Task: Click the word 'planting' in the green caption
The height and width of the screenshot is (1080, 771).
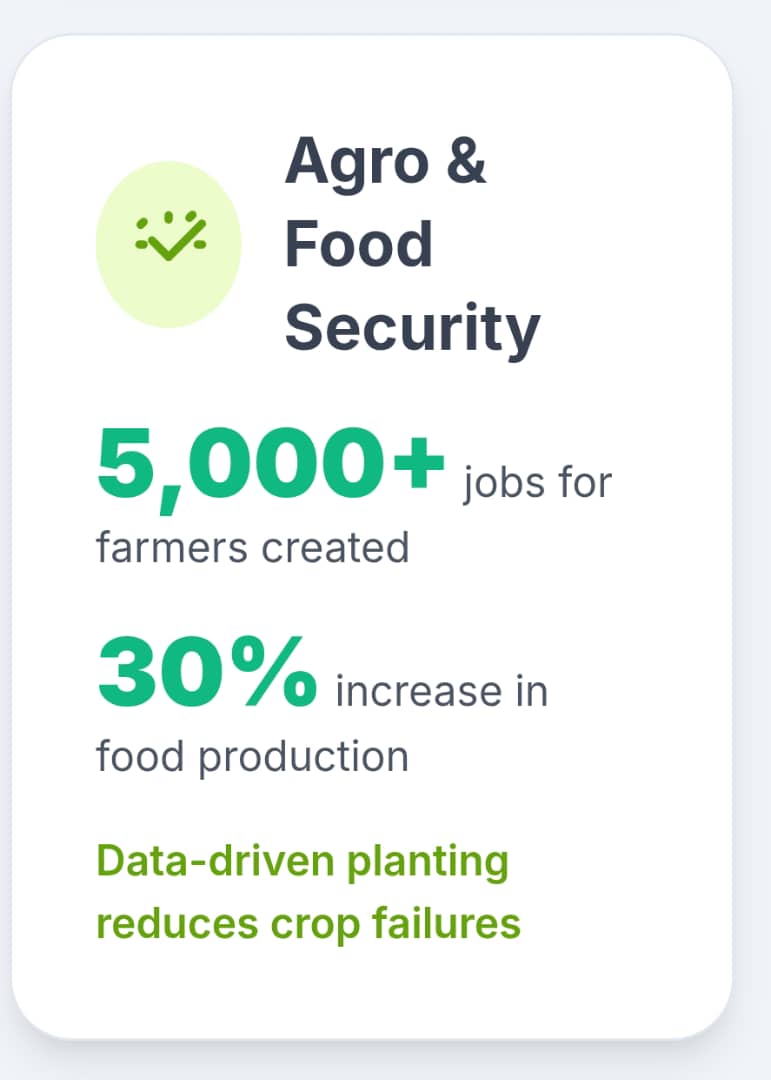Action: (x=428, y=863)
